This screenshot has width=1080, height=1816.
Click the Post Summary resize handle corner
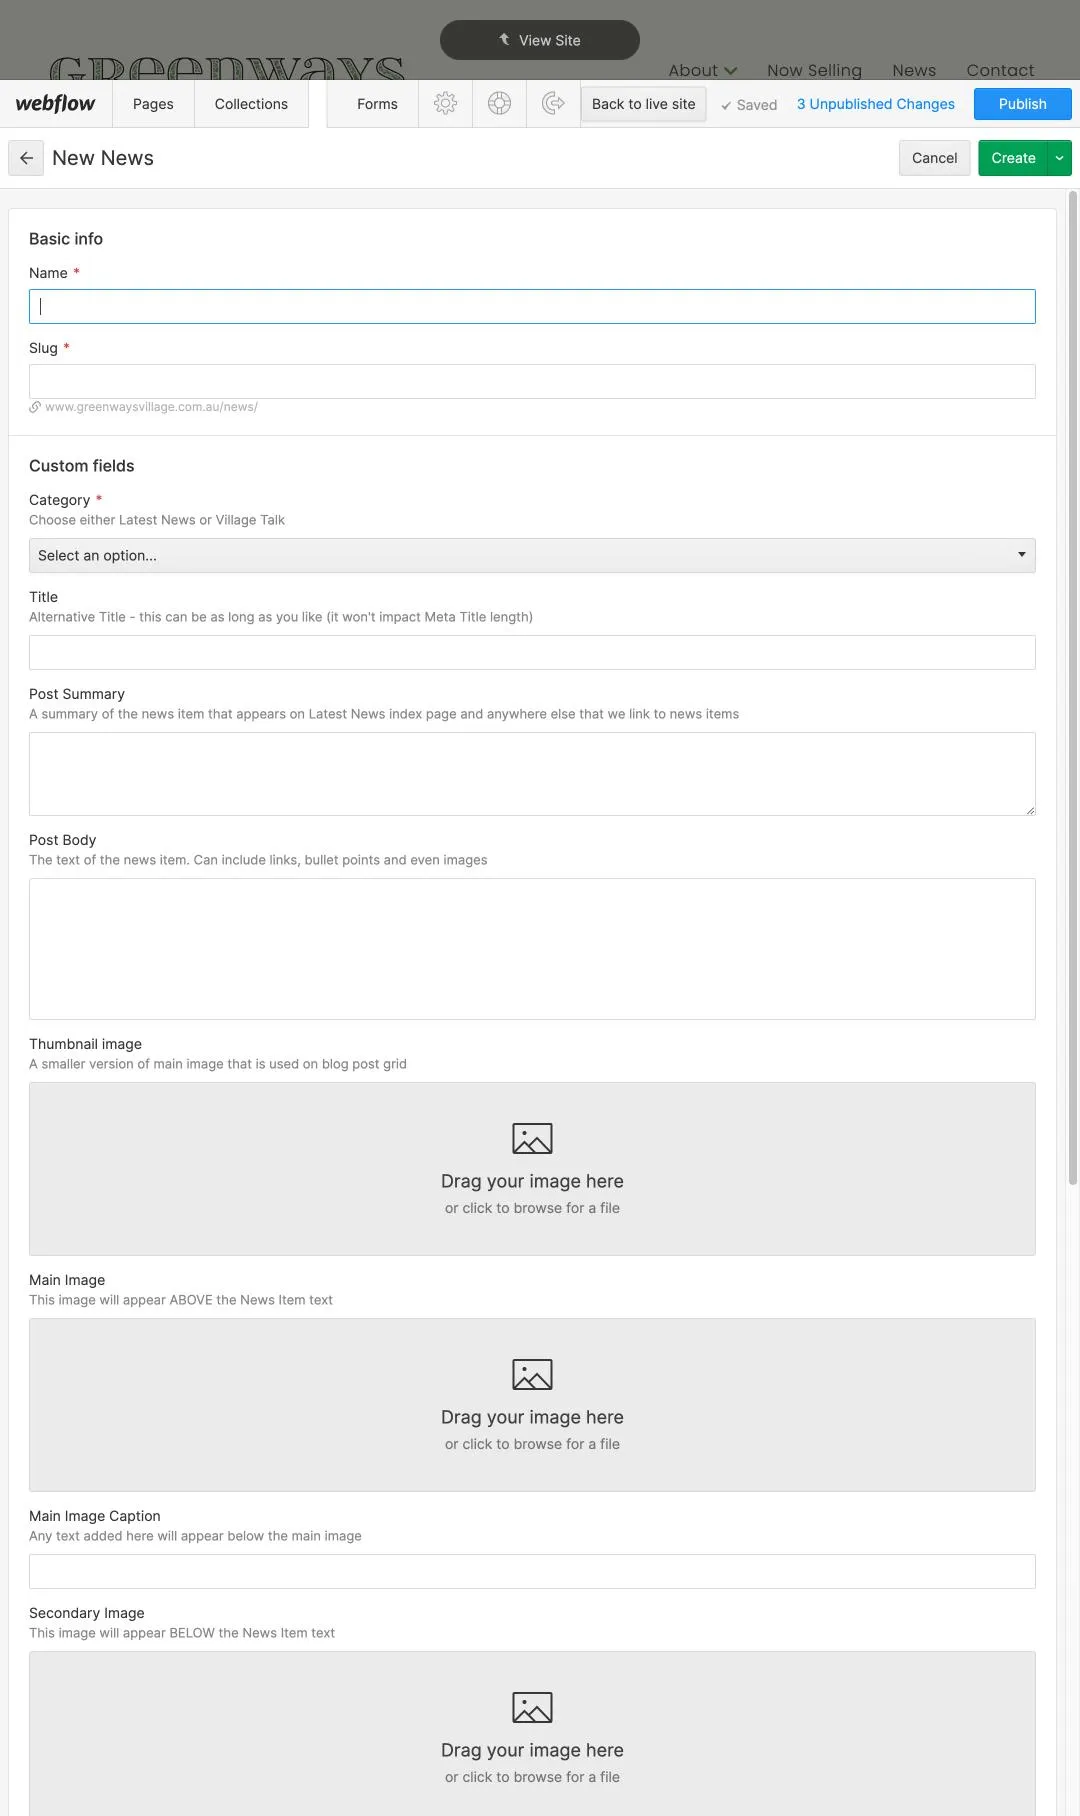click(1030, 810)
